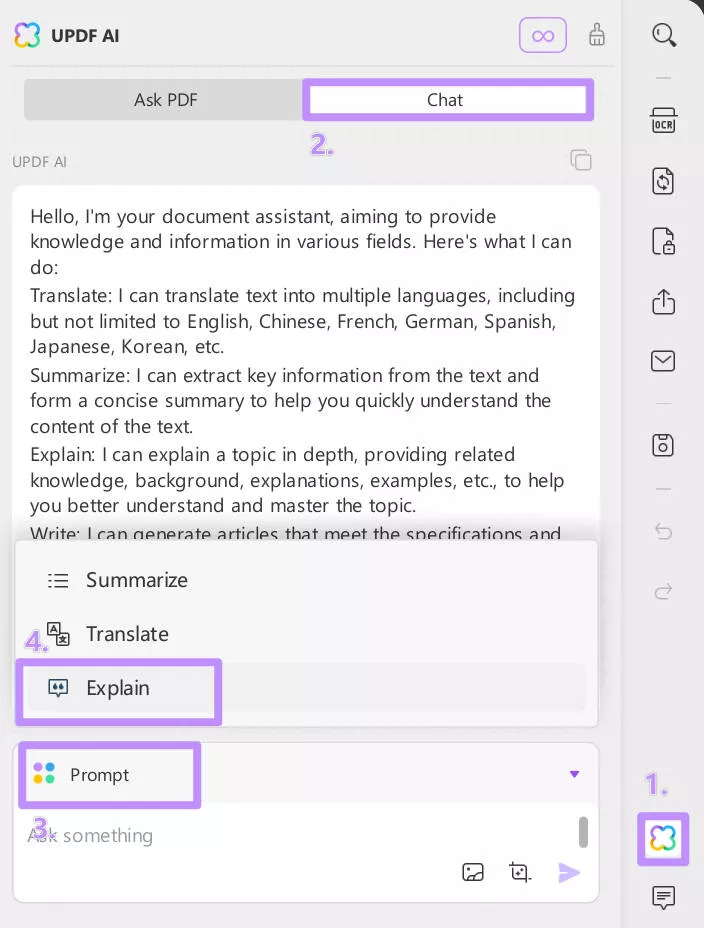
Task: Switch to the Chat tab
Action: [447, 99]
